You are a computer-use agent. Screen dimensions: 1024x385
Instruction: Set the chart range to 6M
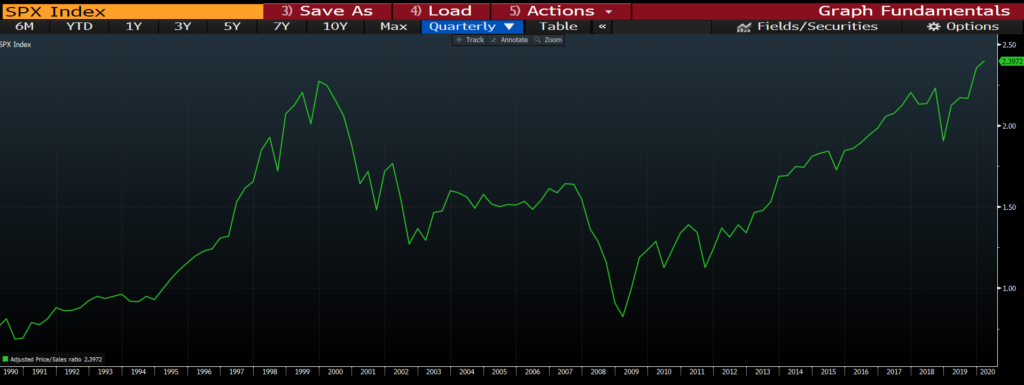[24, 27]
